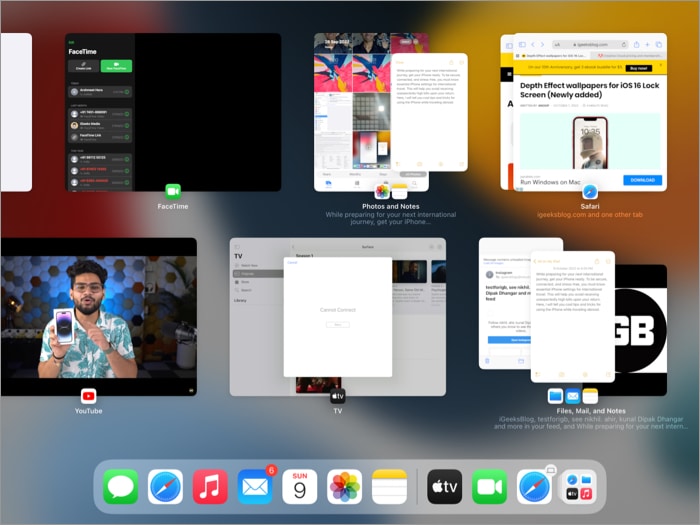
Task: Click 'igeeksblog.com and one other tab' caption
Action: click(590, 215)
